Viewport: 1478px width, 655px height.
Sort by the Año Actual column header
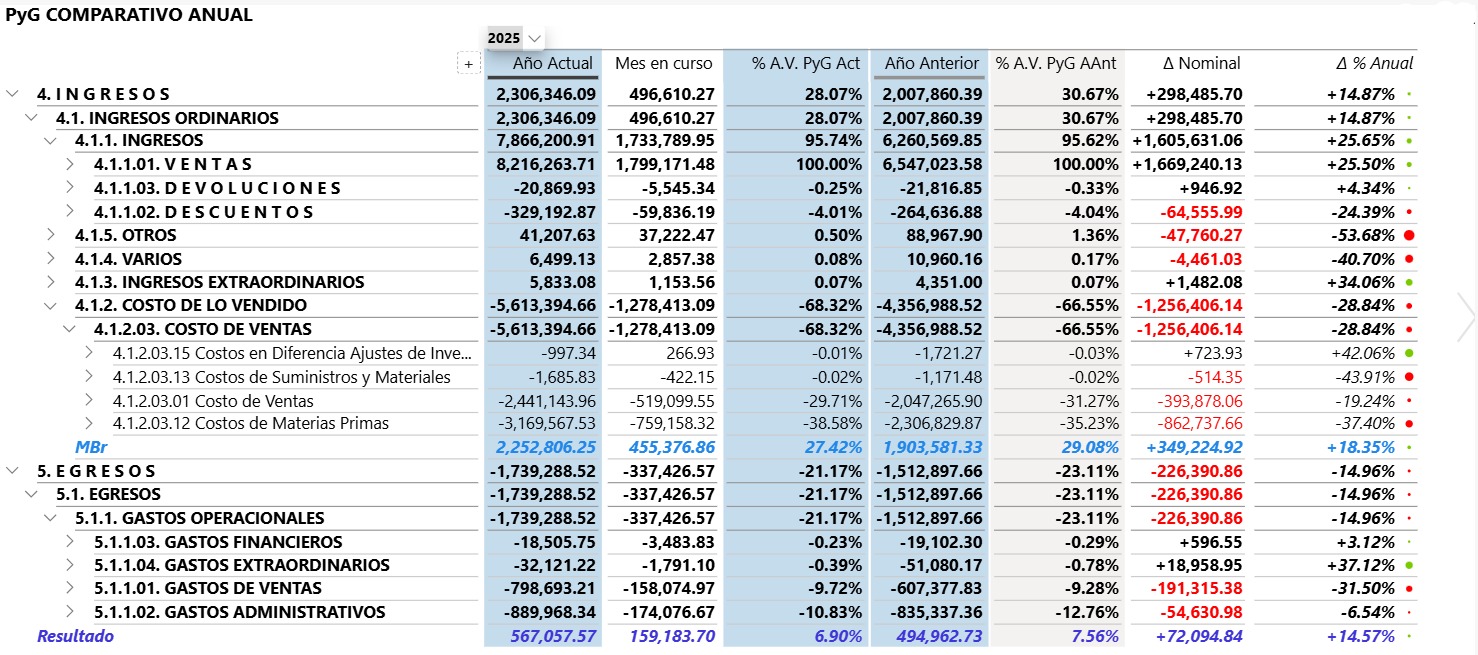tap(552, 63)
